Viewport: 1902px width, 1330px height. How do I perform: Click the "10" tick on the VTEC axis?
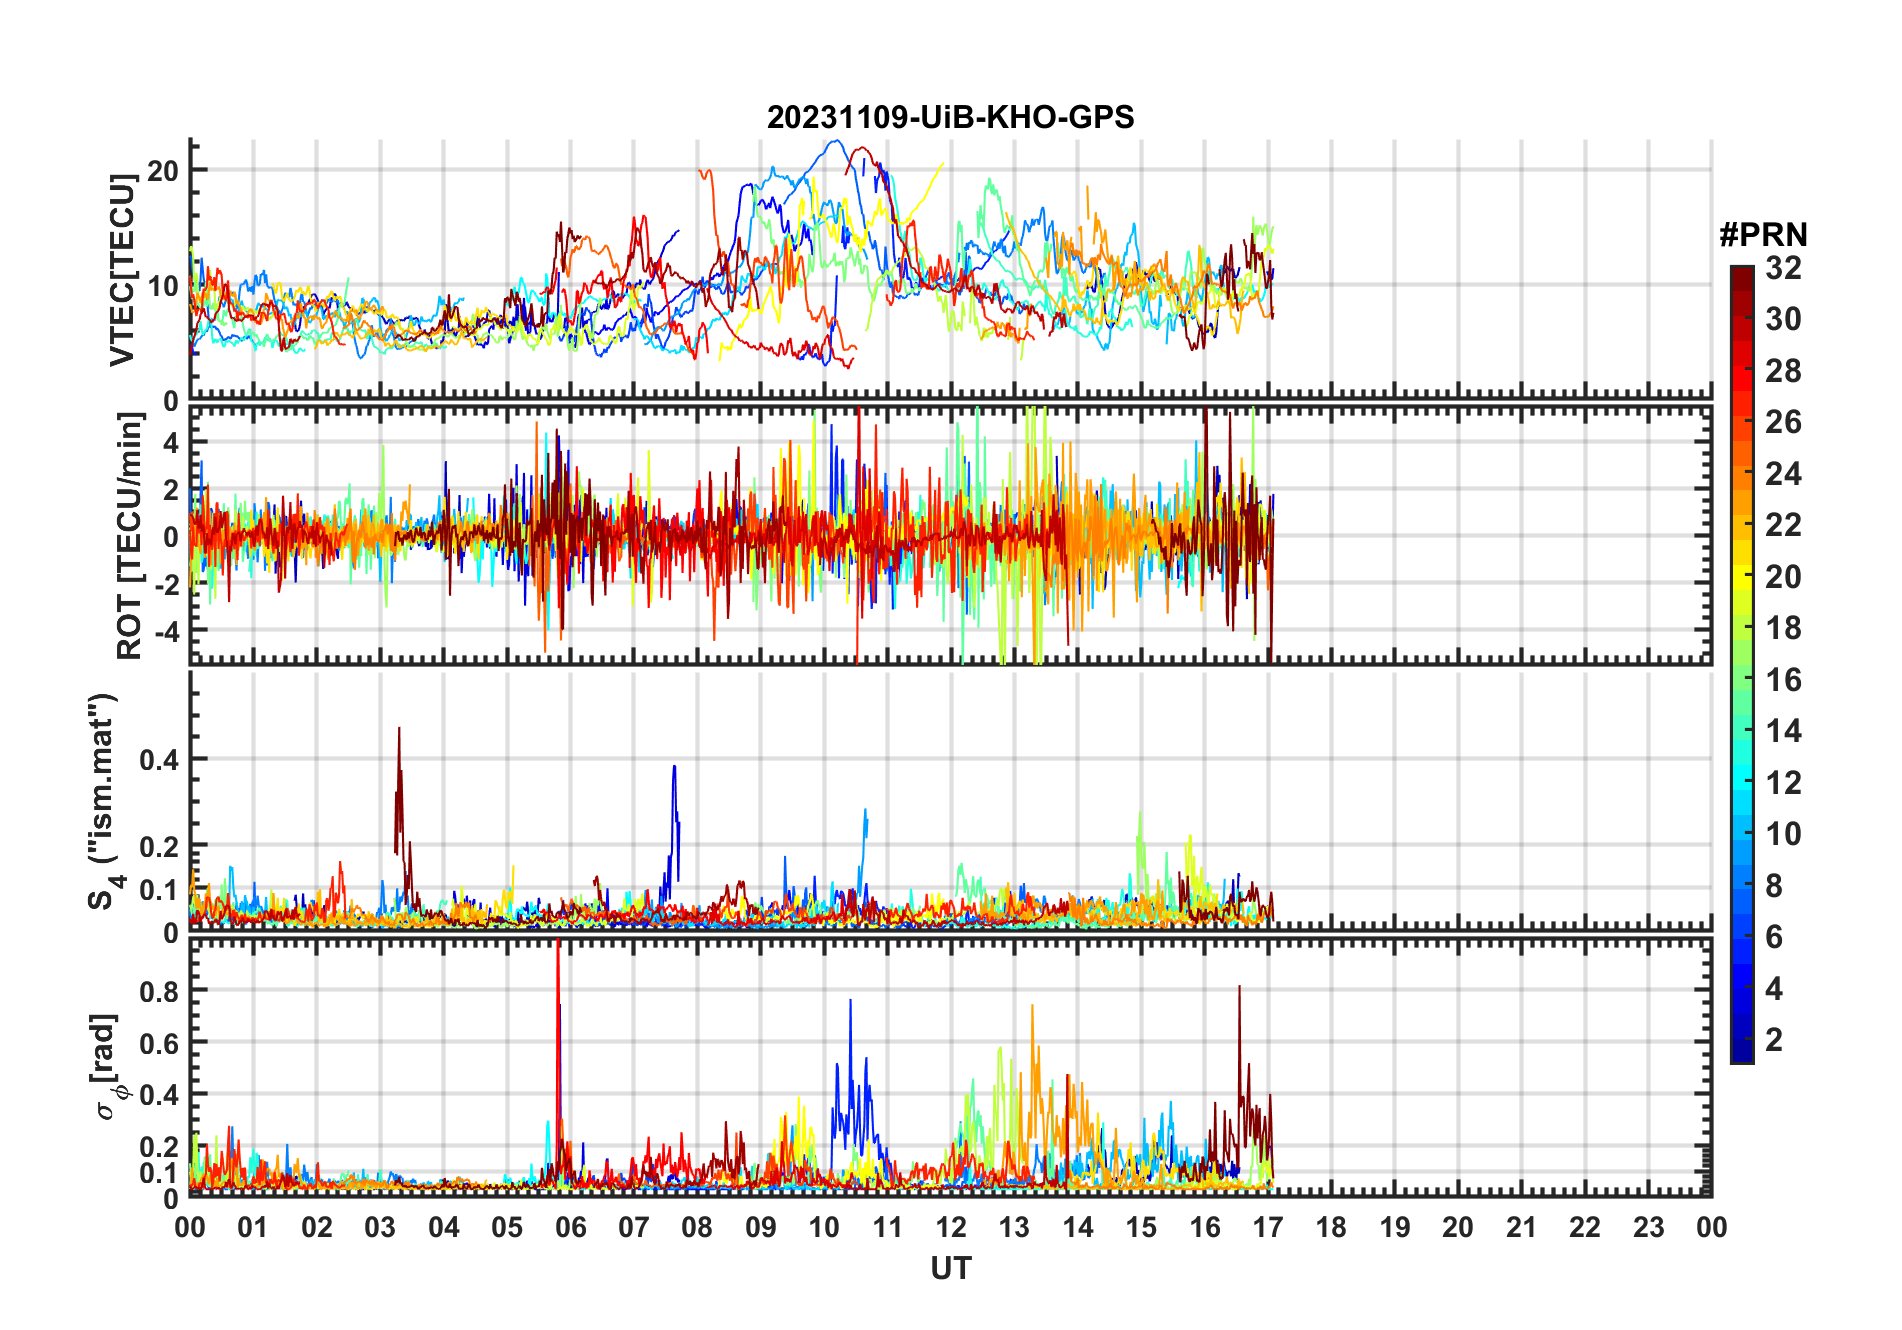pos(163,286)
